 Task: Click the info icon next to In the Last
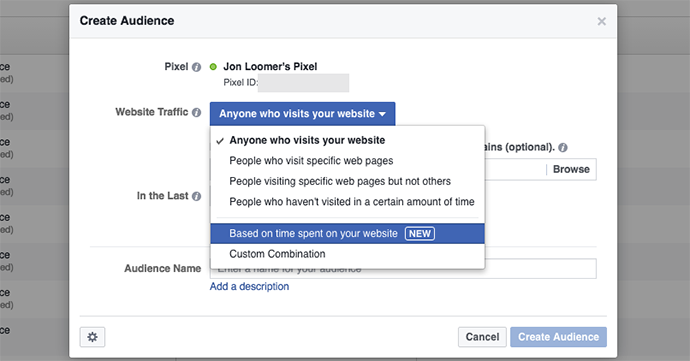197,196
